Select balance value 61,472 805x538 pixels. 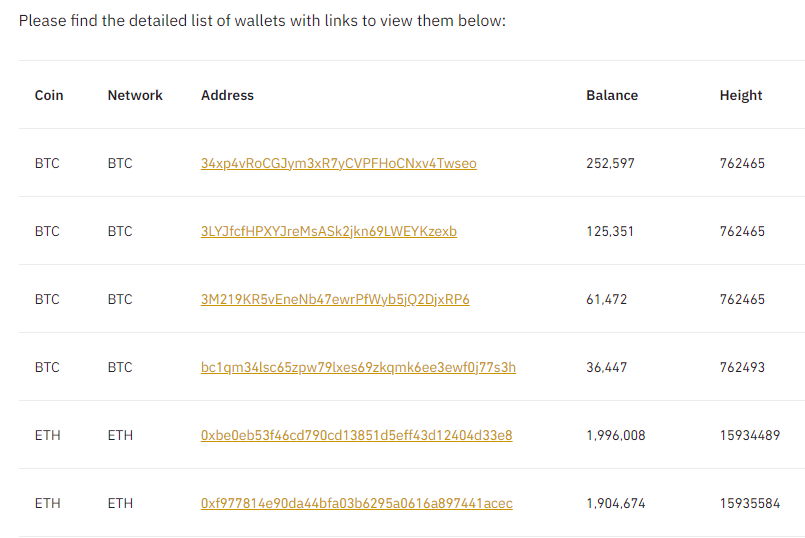pyautogui.click(x=606, y=300)
